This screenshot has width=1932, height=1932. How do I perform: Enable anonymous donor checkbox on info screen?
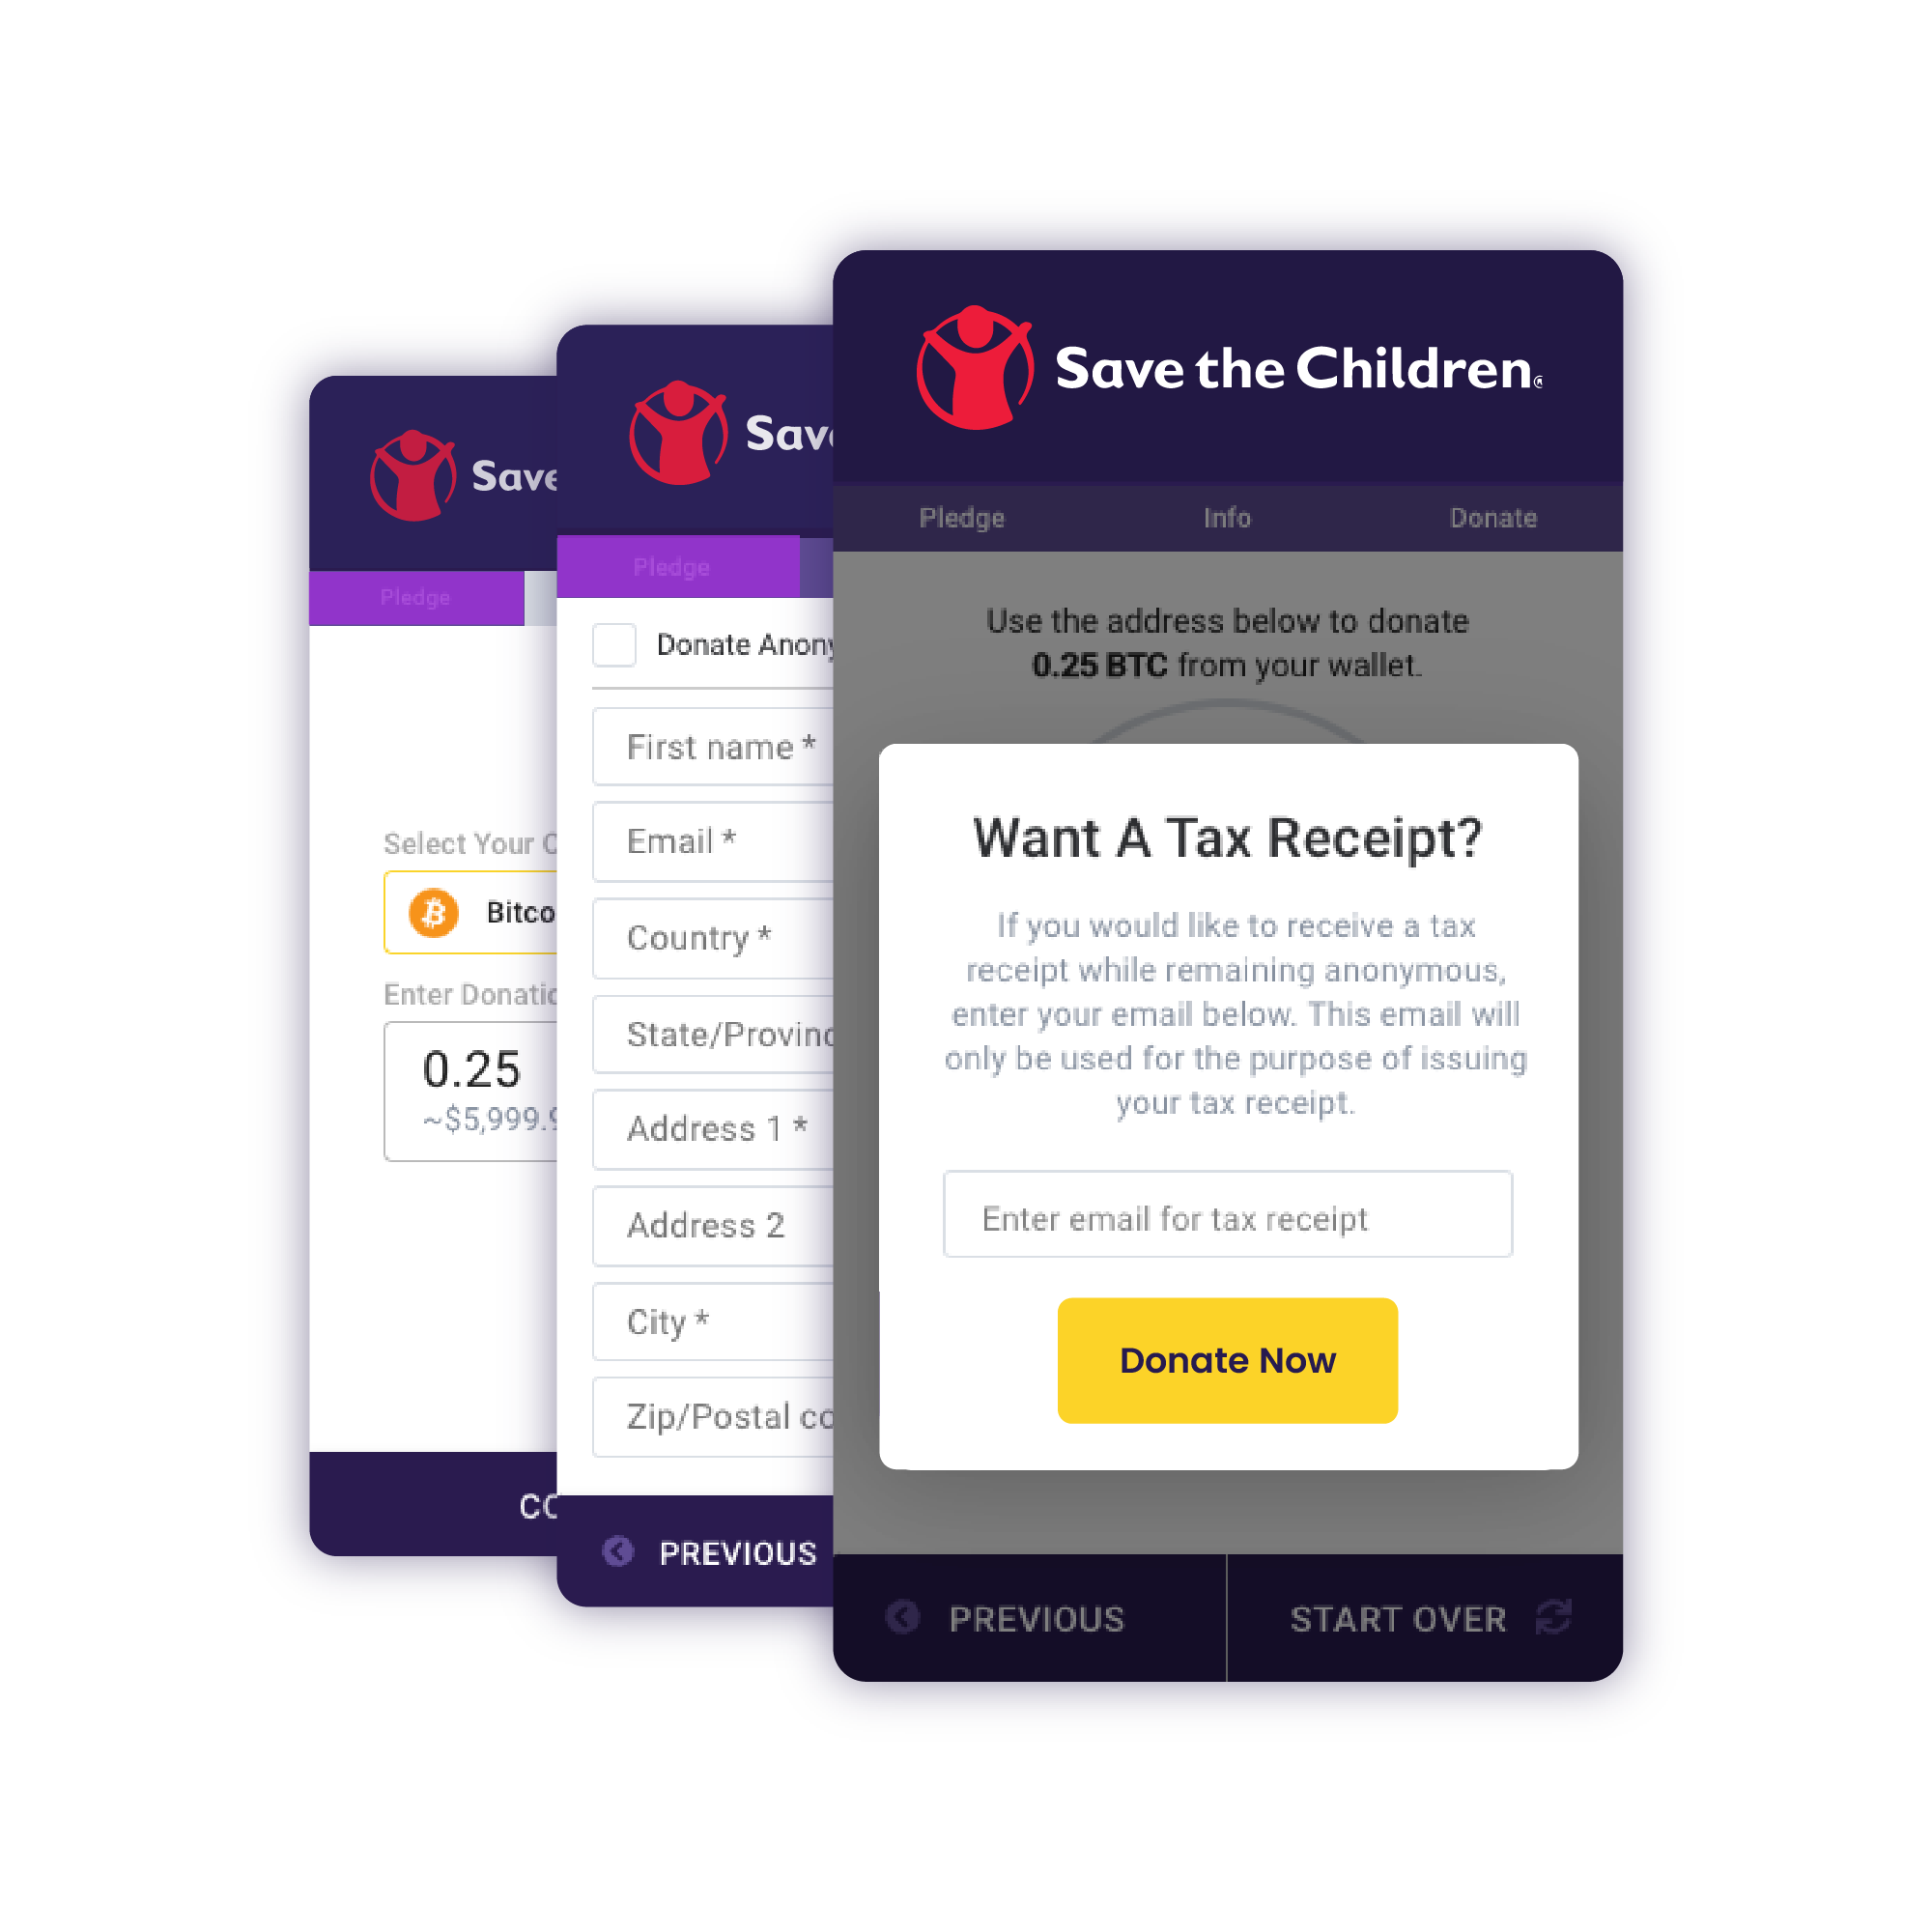(617, 640)
